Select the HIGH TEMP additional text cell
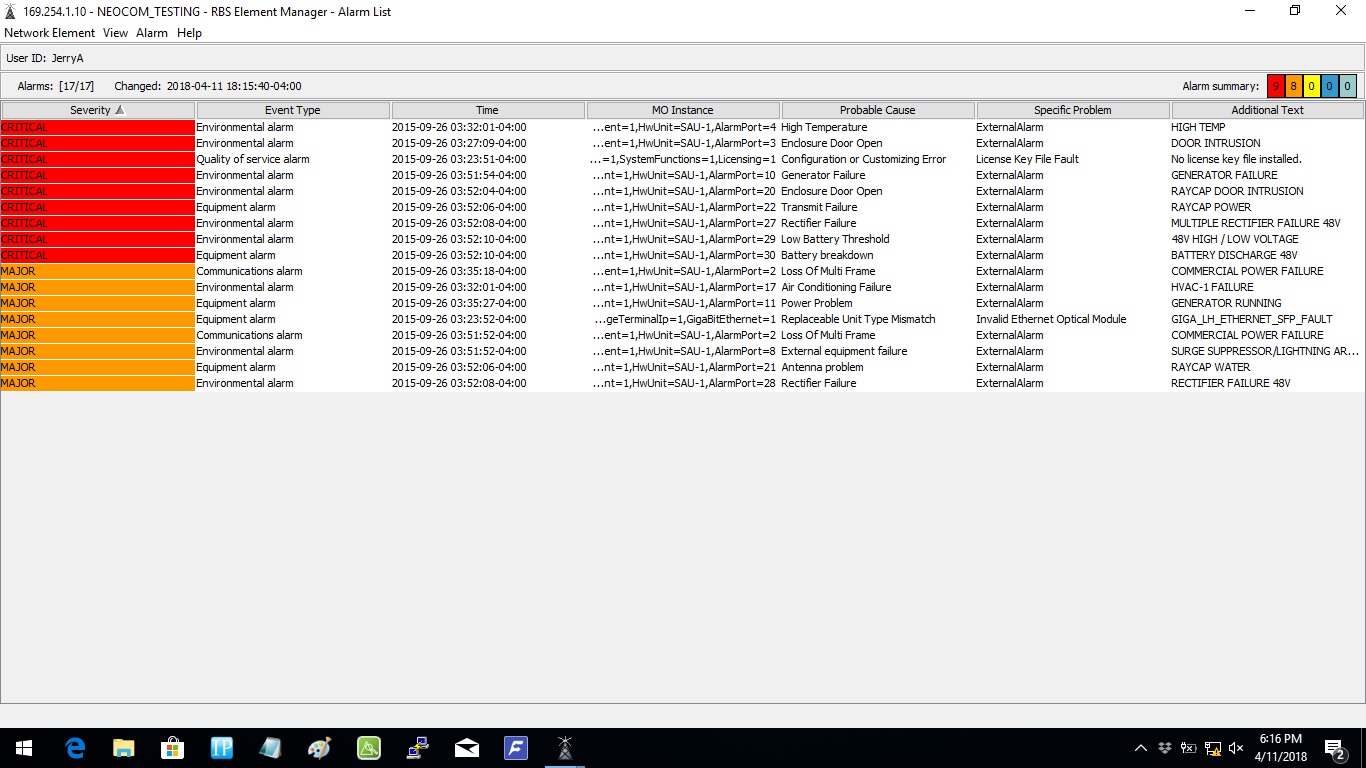The height and width of the screenshot is (768, 1366). (1267, 127)
